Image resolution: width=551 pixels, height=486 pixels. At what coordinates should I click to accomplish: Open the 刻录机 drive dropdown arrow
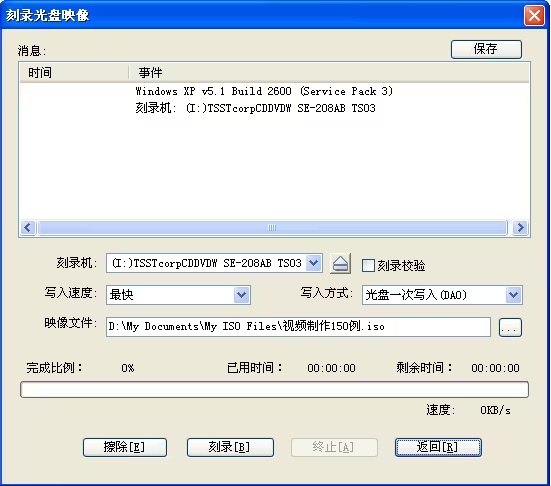coord(313,263)
